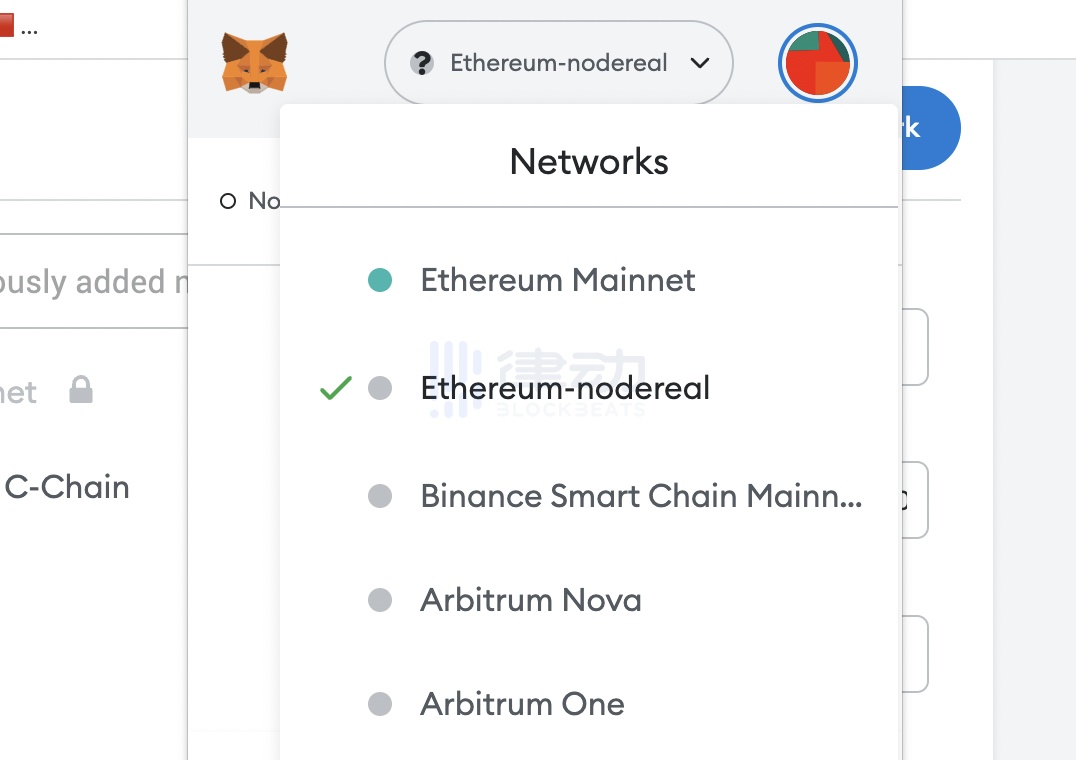Select the Arbitrum One network
This screenshot has height=760, width=1076.
[522, 704]
